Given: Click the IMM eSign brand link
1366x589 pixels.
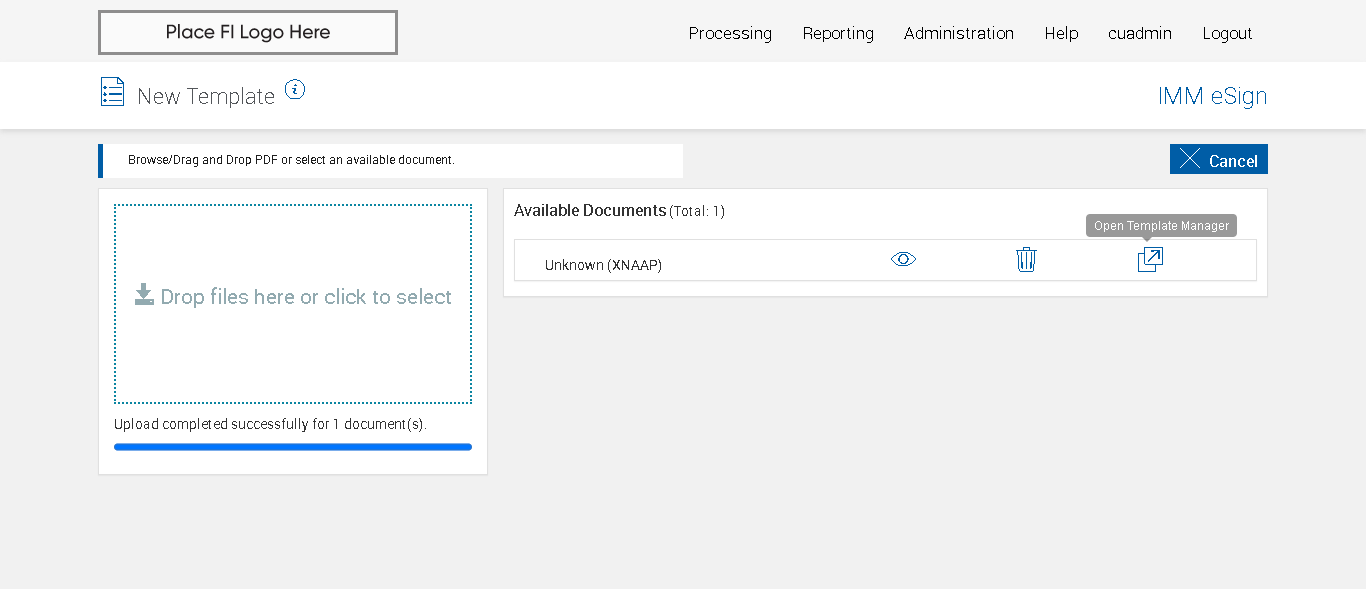Looking at the screenshot, I should pos(1212,96).
